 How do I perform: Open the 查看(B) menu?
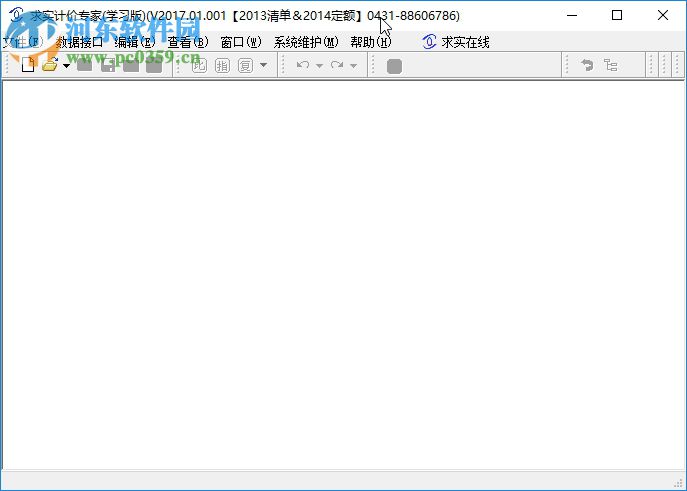point(188,42)
